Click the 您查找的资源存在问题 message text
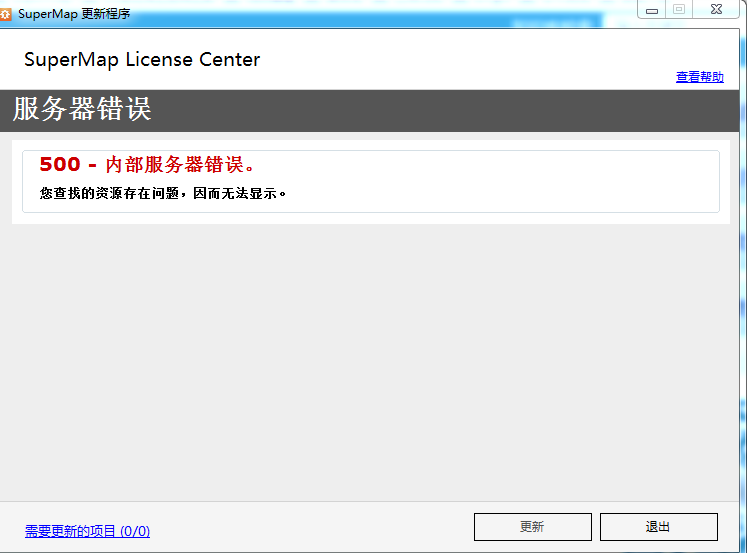747x553 pixels. 163,193
